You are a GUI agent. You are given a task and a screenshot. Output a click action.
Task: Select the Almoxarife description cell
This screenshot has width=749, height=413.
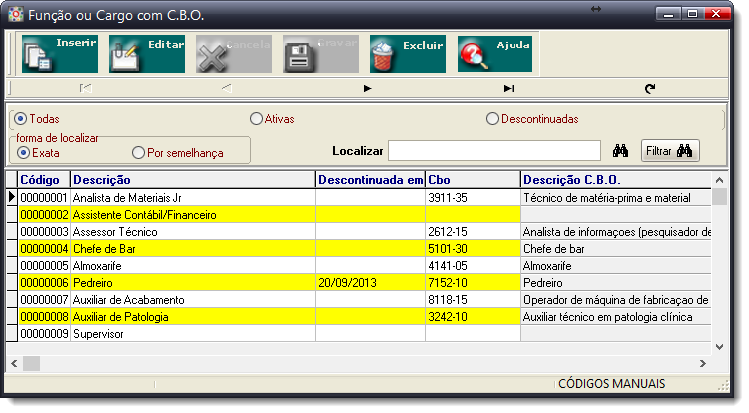(193, 266)
